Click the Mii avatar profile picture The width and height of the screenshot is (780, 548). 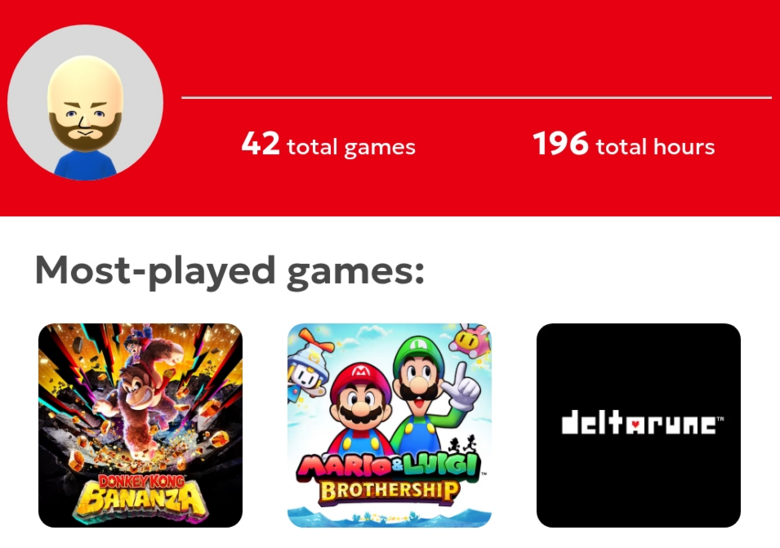(x=85, y=103)
